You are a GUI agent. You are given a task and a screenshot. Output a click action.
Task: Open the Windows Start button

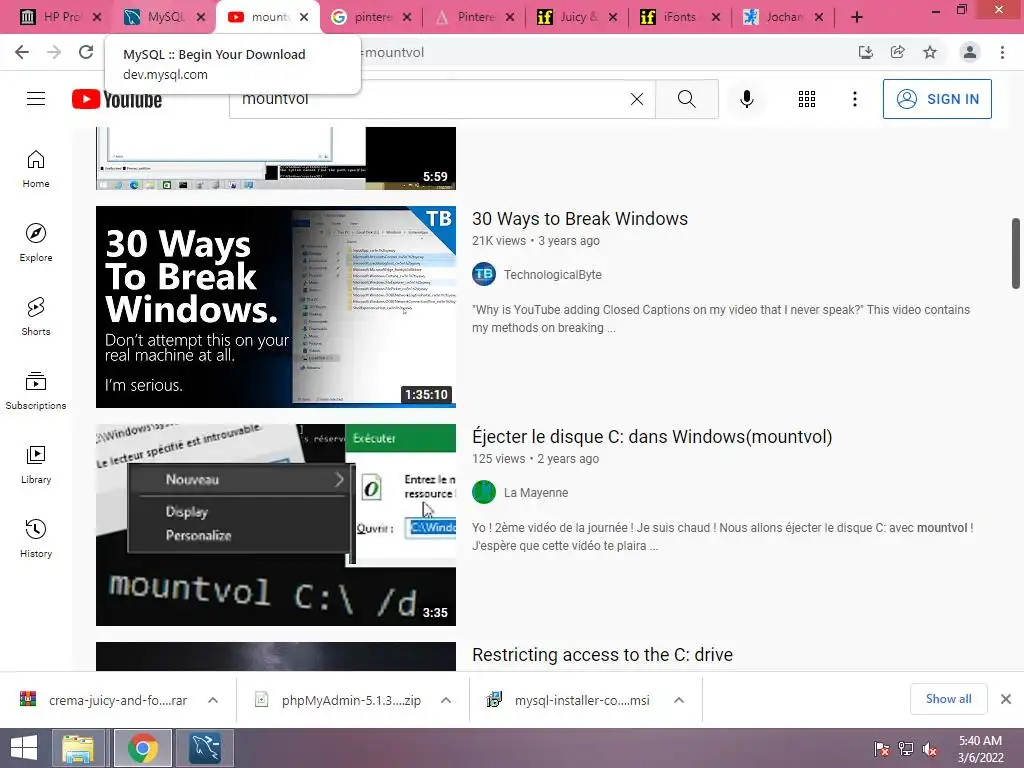tap(24, 748)
